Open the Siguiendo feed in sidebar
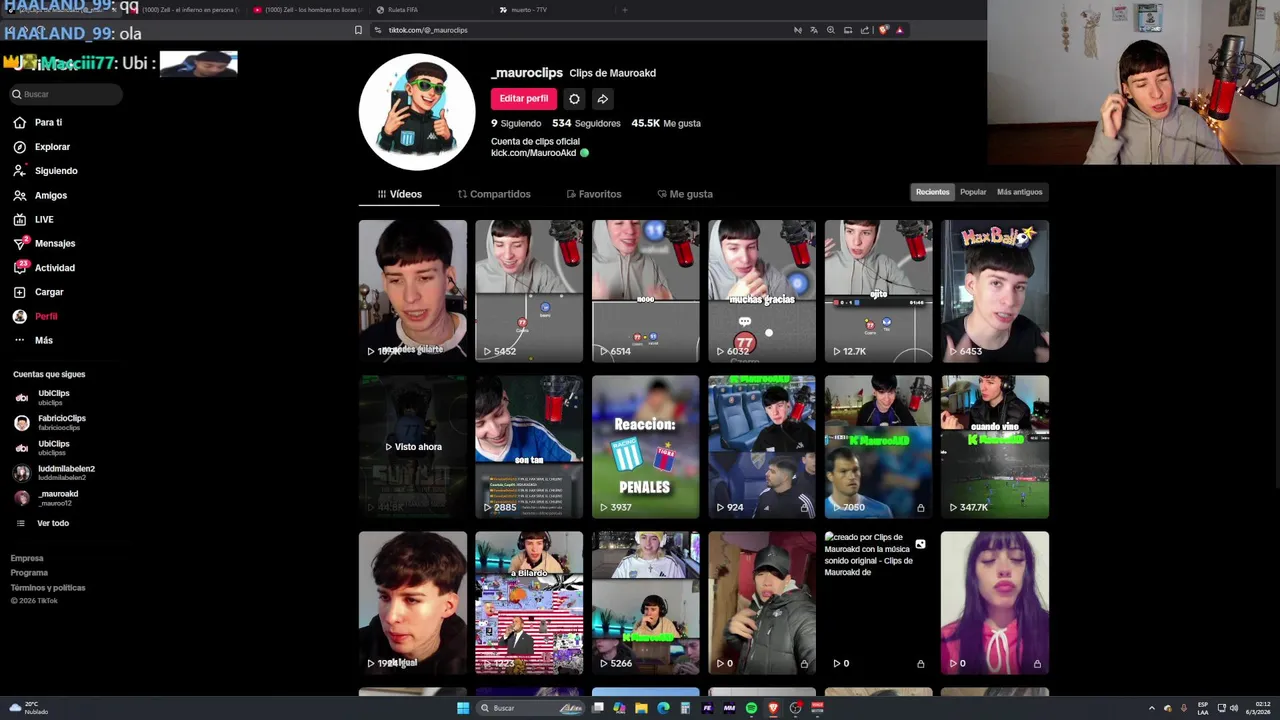The image size is (1280, 720). coord(45,171)
